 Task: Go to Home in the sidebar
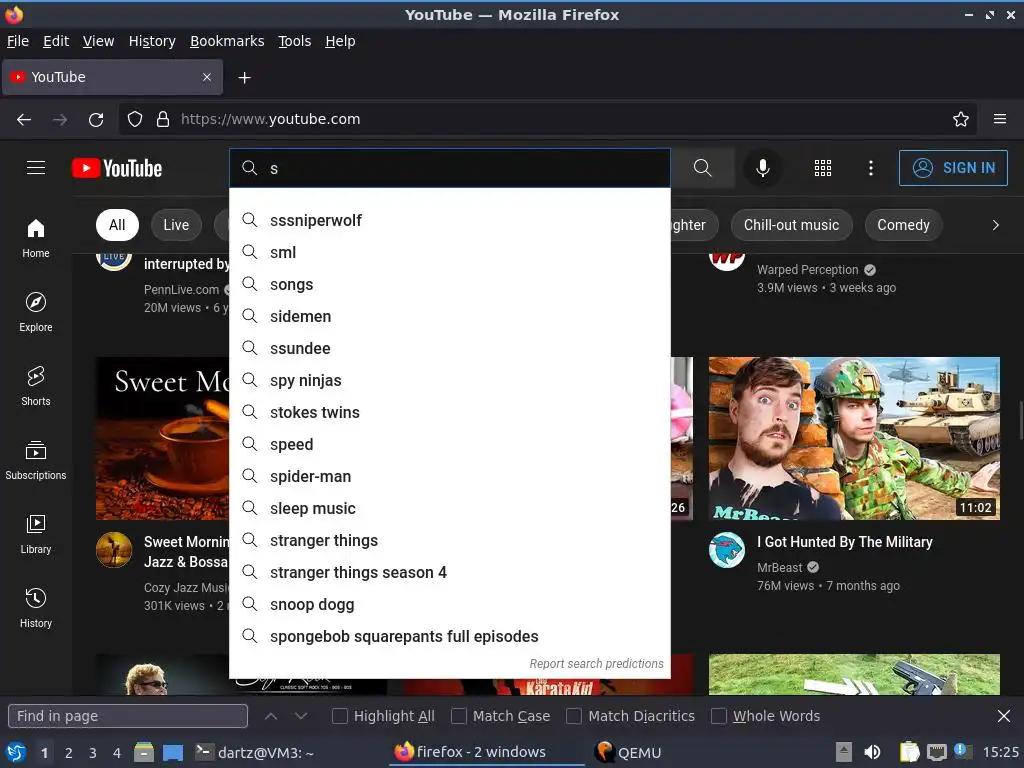coord(36,239)
